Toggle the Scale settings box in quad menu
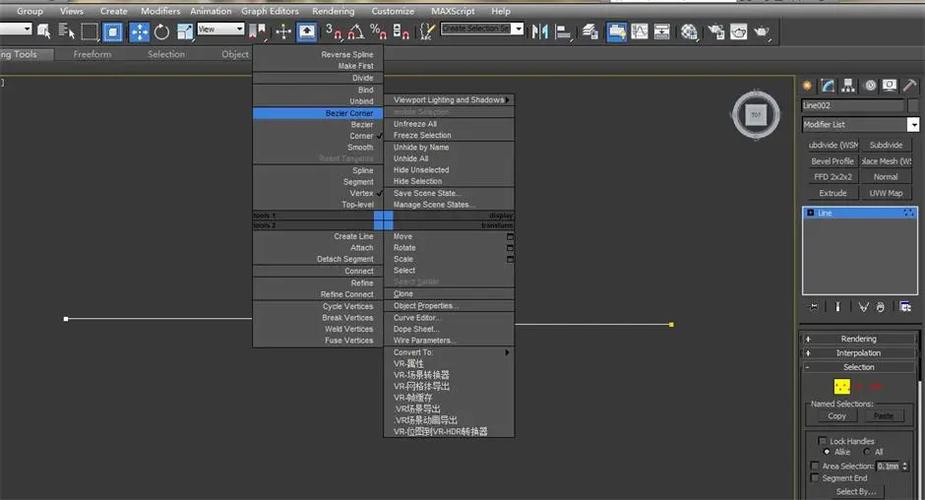The height and width of the screenshot is (500, 925). [x=510, y=259]
